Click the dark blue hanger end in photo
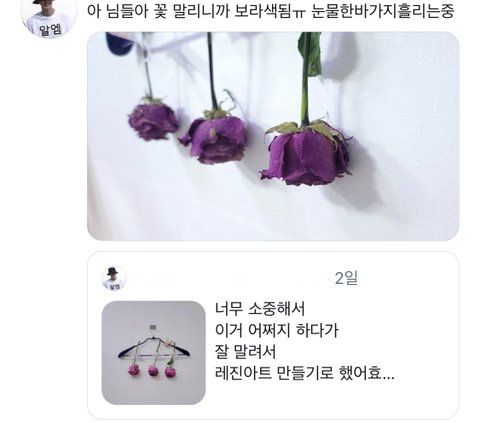 pos(118,43)
